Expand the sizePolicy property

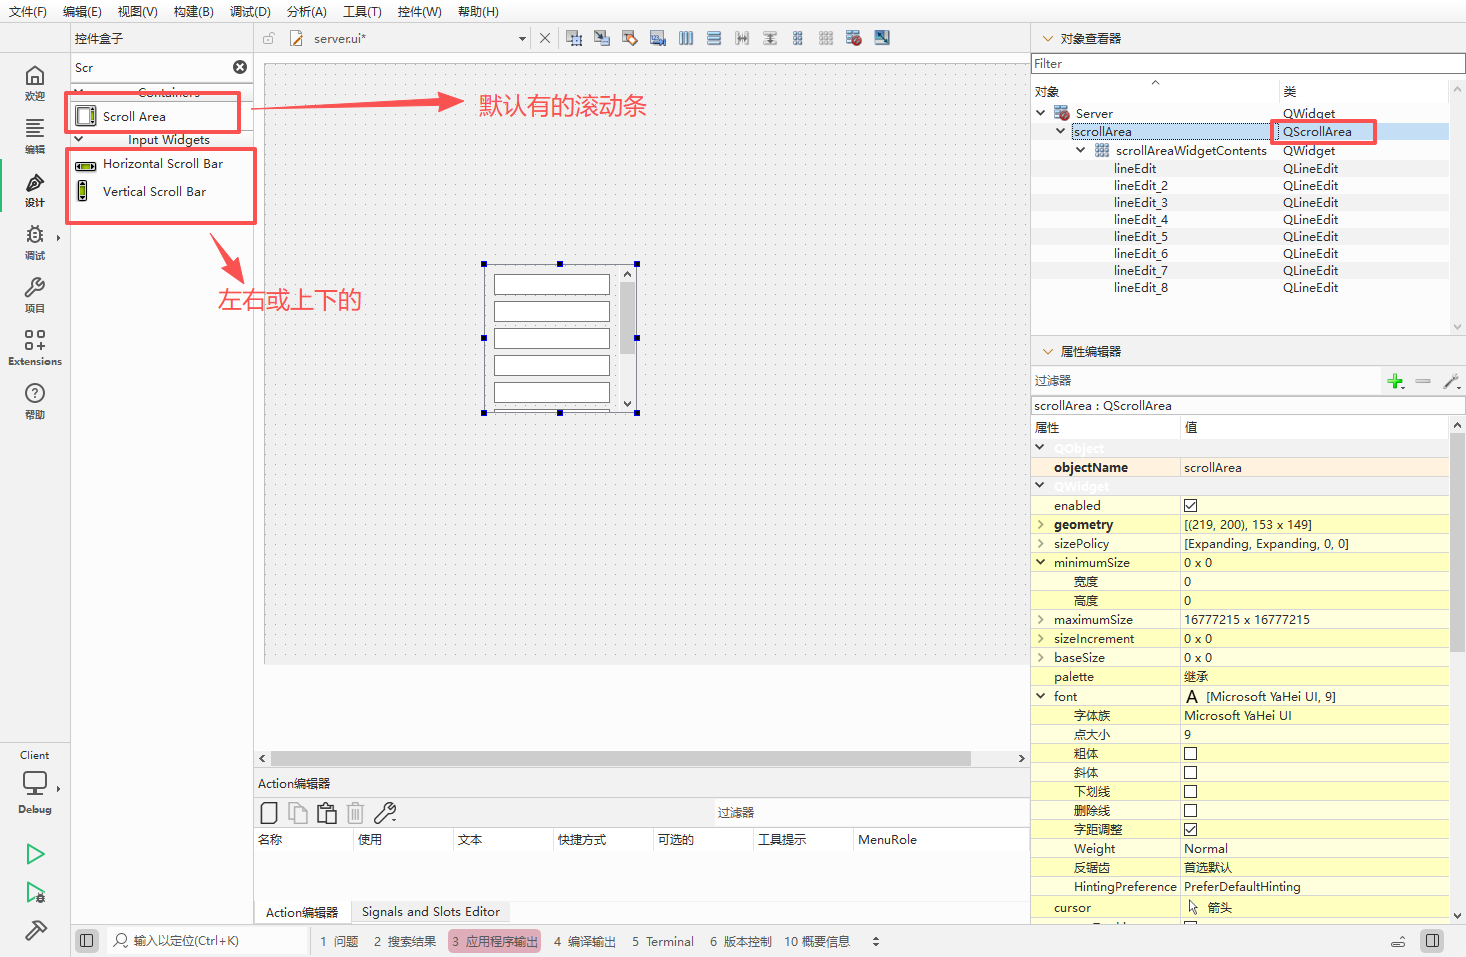(1041, 543)
